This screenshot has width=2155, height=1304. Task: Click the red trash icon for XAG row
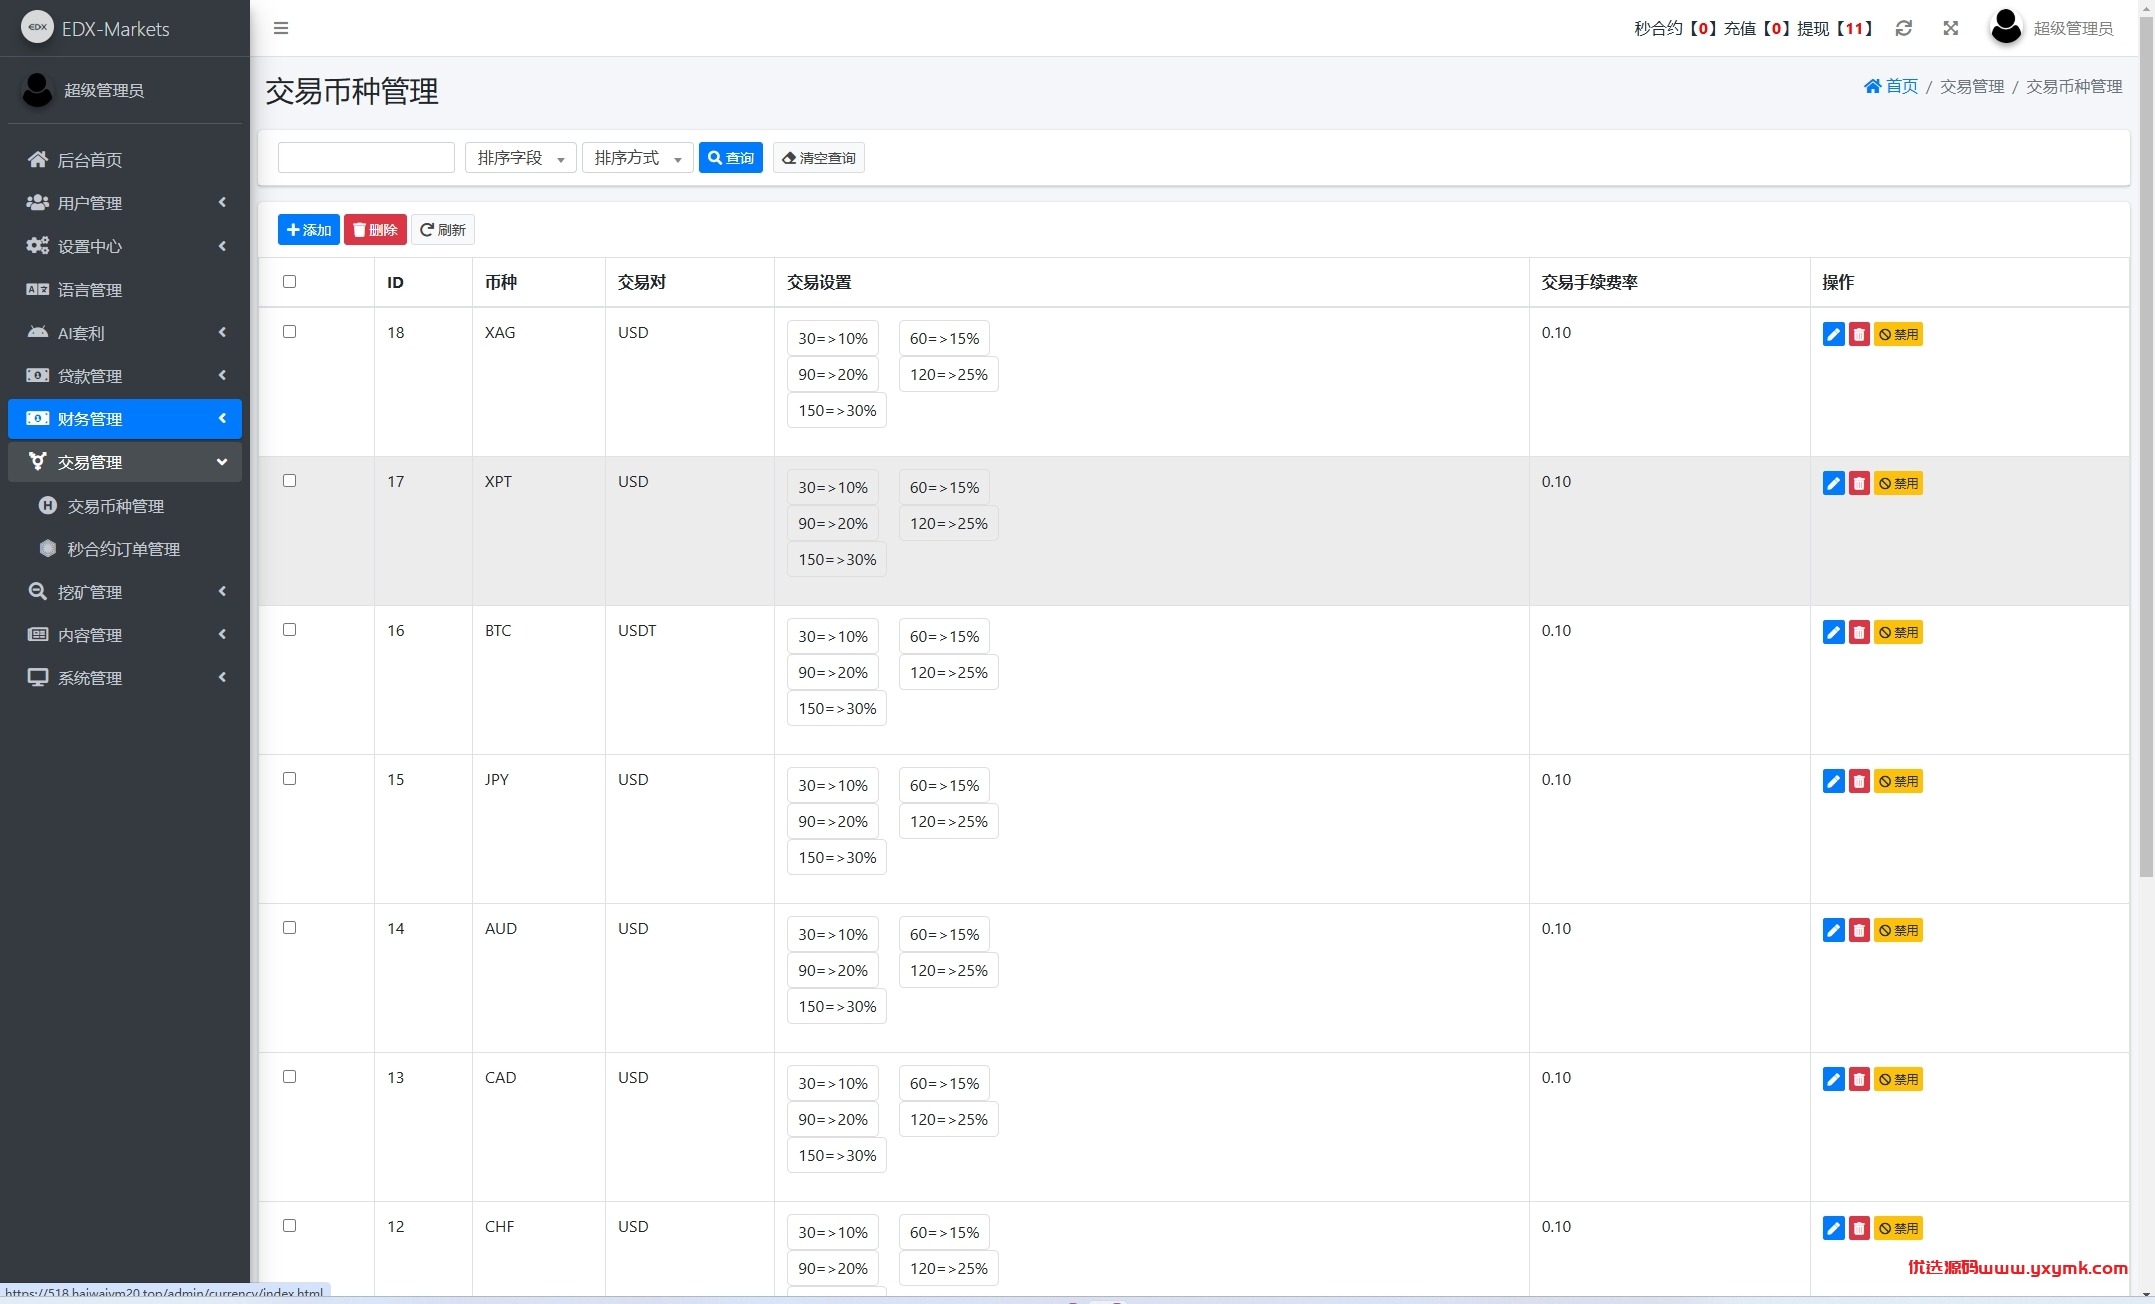tap(1859, 334)
